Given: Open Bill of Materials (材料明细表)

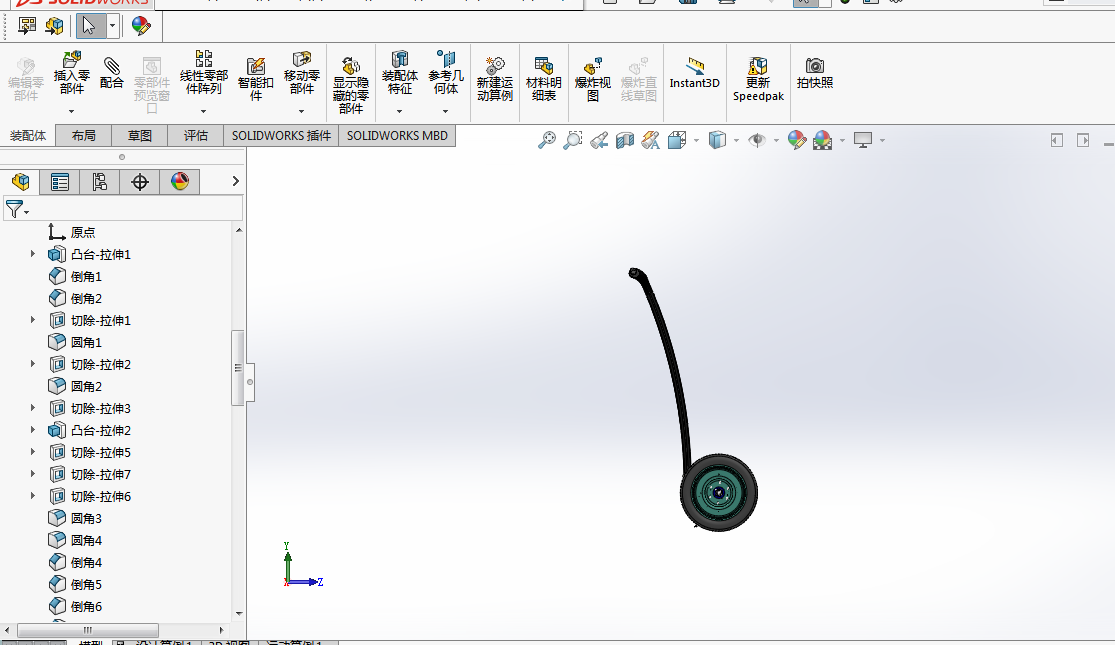Looking at the screenshot, I should (544, 78).
